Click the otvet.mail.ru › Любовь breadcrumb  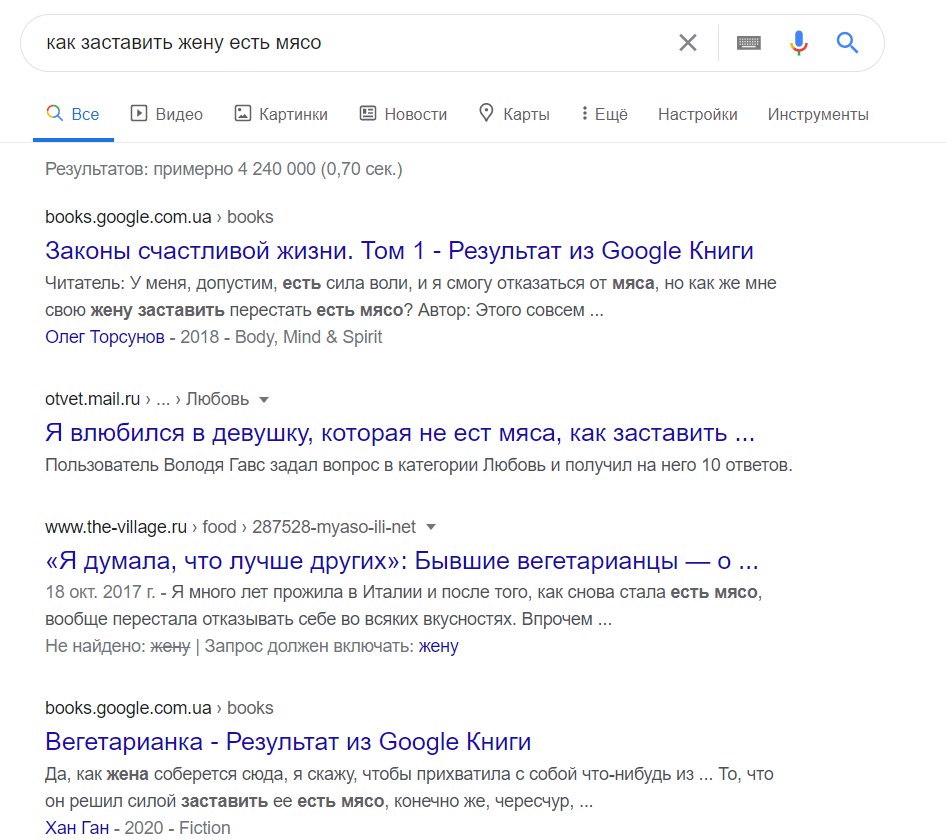[147, 399]
